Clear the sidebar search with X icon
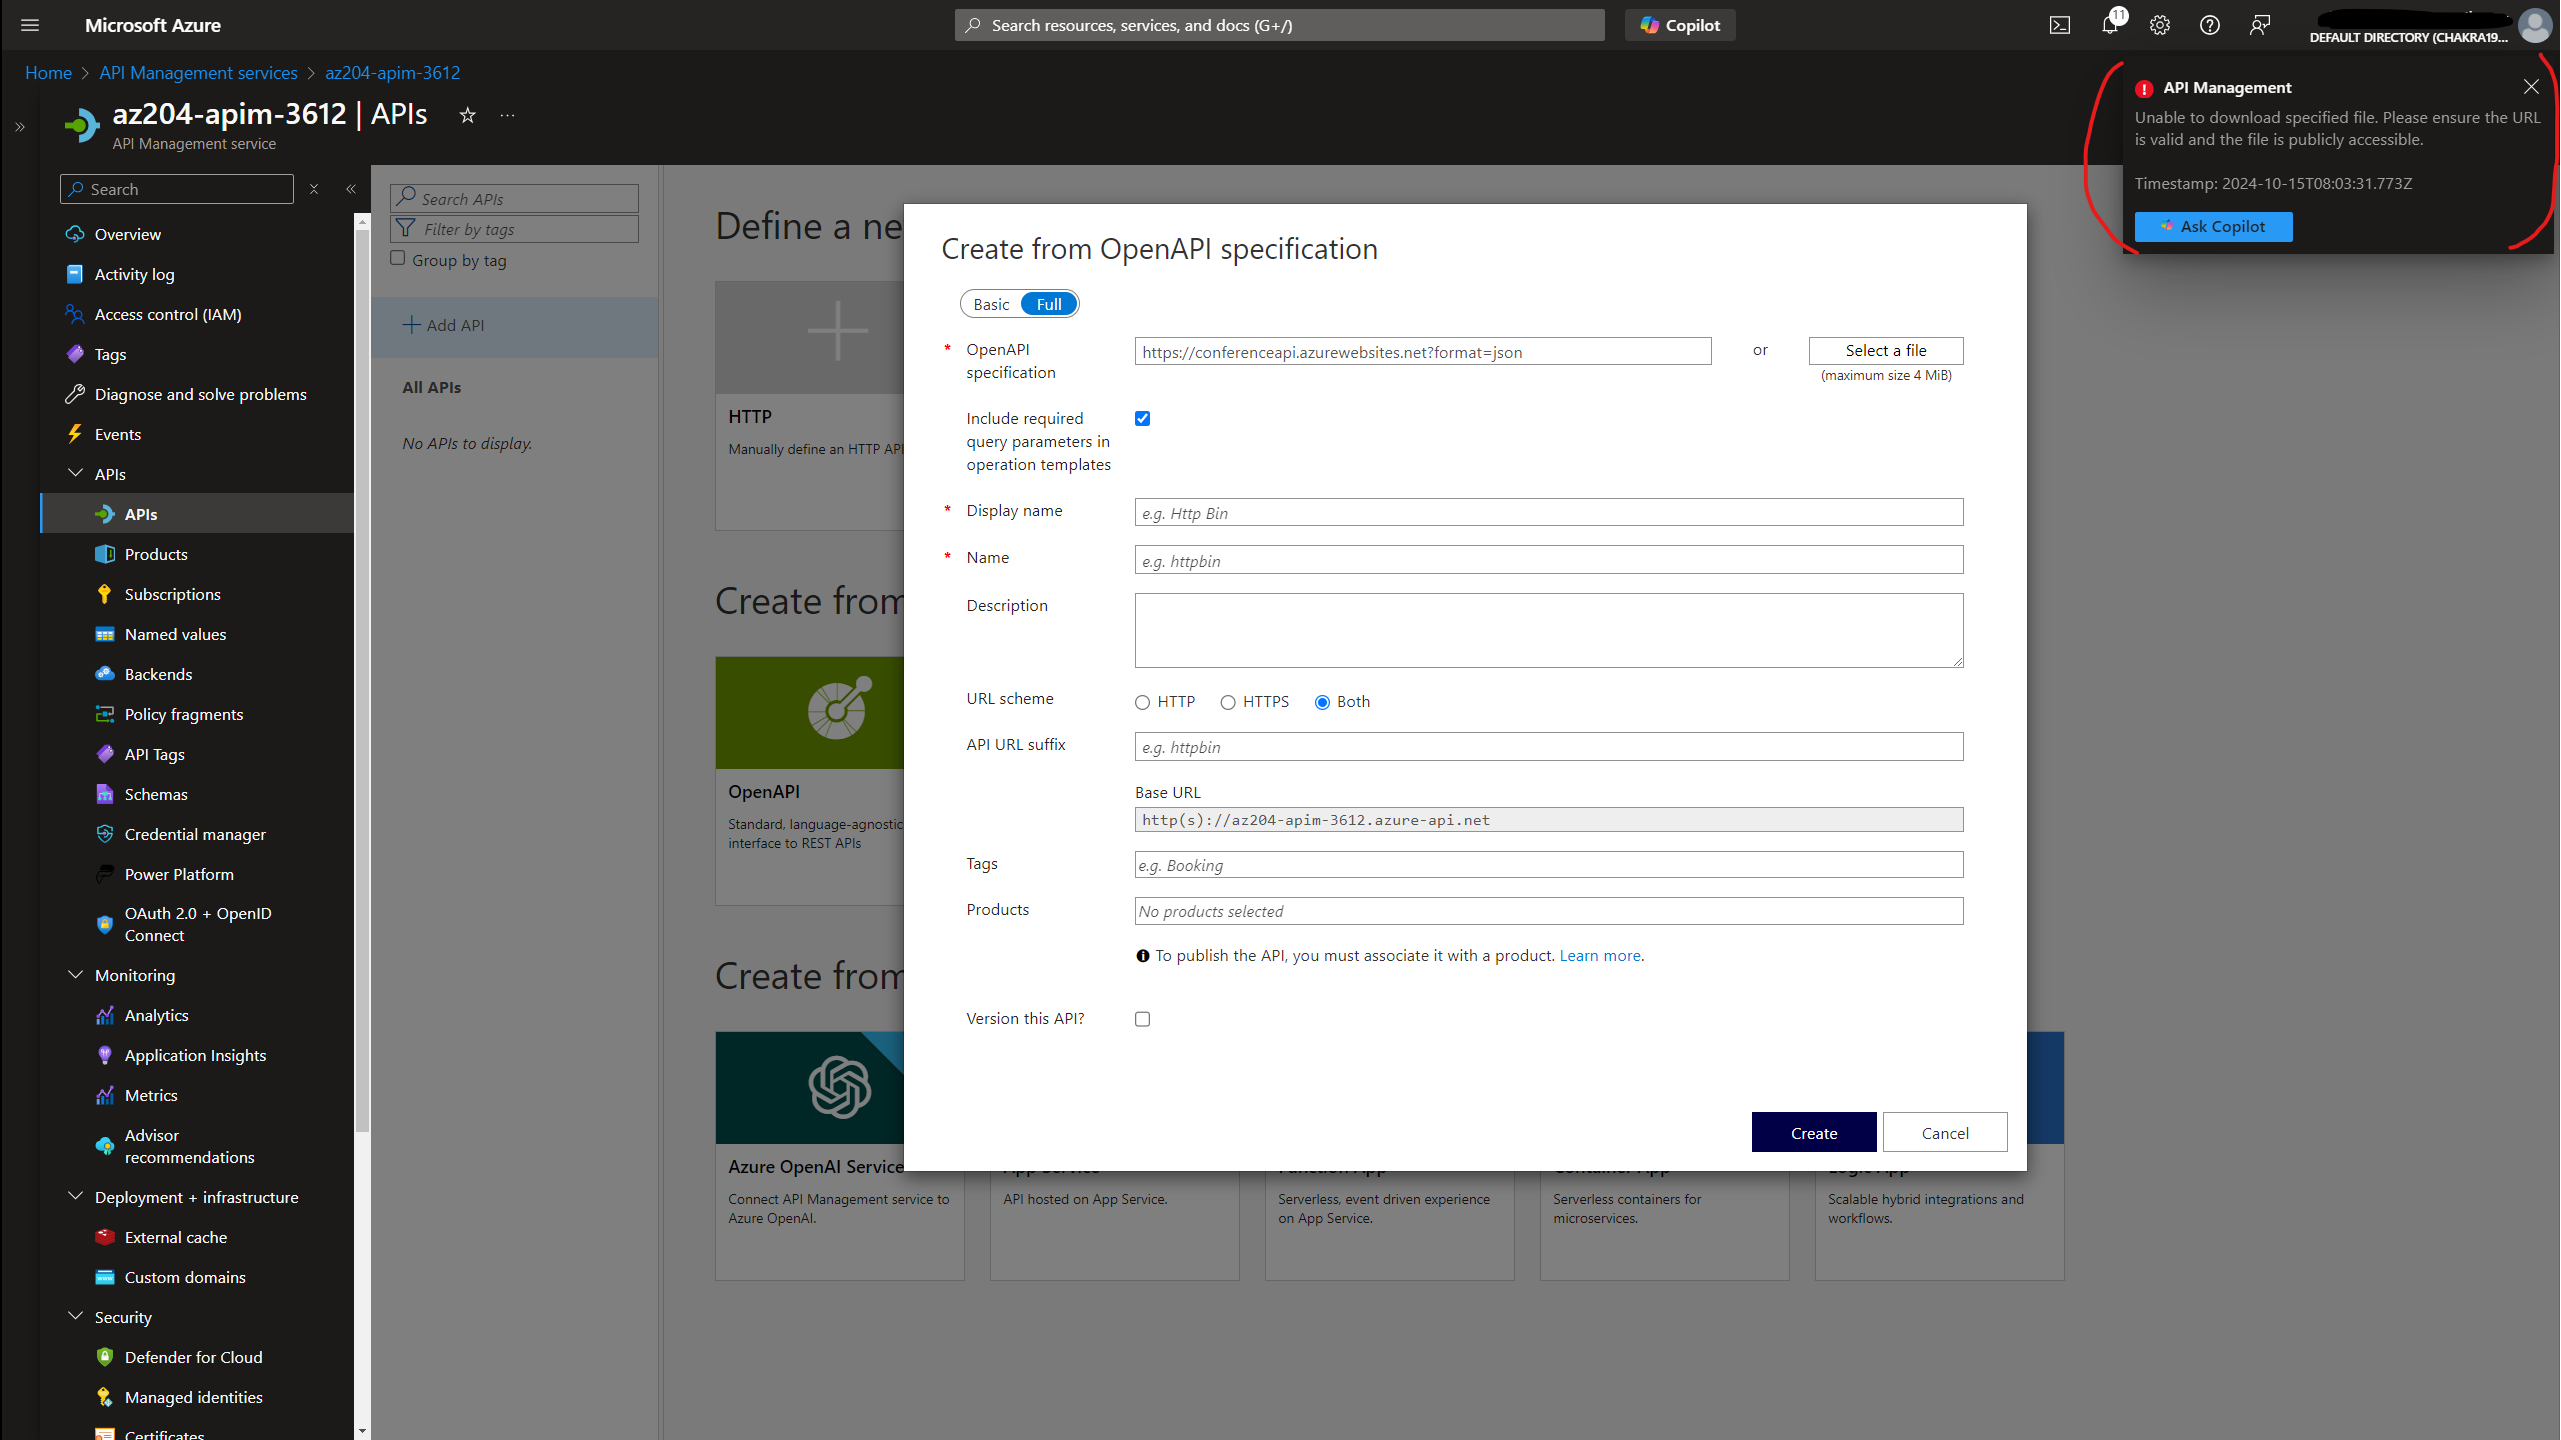The width and height of the screenshot is (2561, 1440). (x=314, y=189)
